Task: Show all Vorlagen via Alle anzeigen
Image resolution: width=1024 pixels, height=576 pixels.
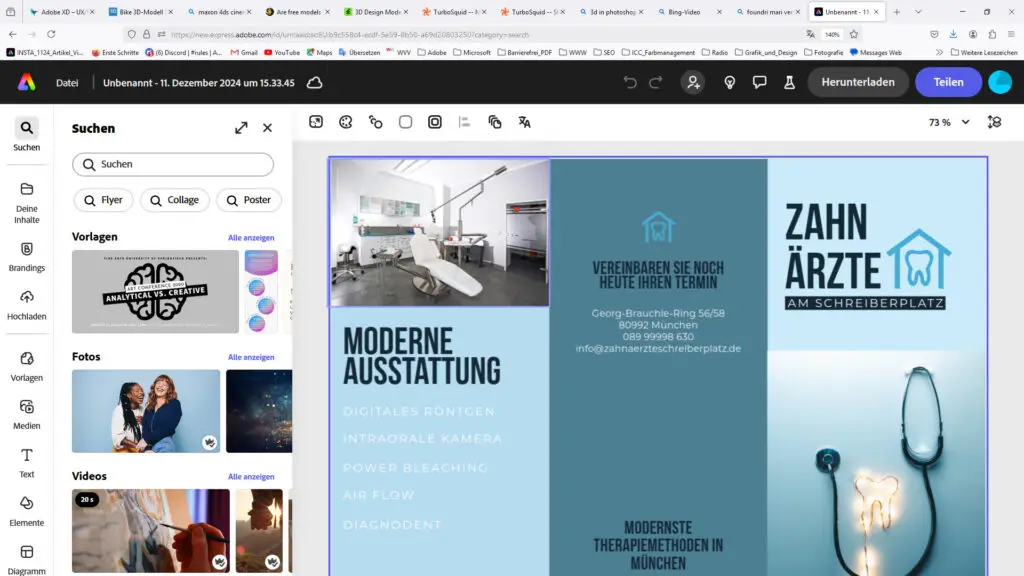Action: (x=251, y=238)
